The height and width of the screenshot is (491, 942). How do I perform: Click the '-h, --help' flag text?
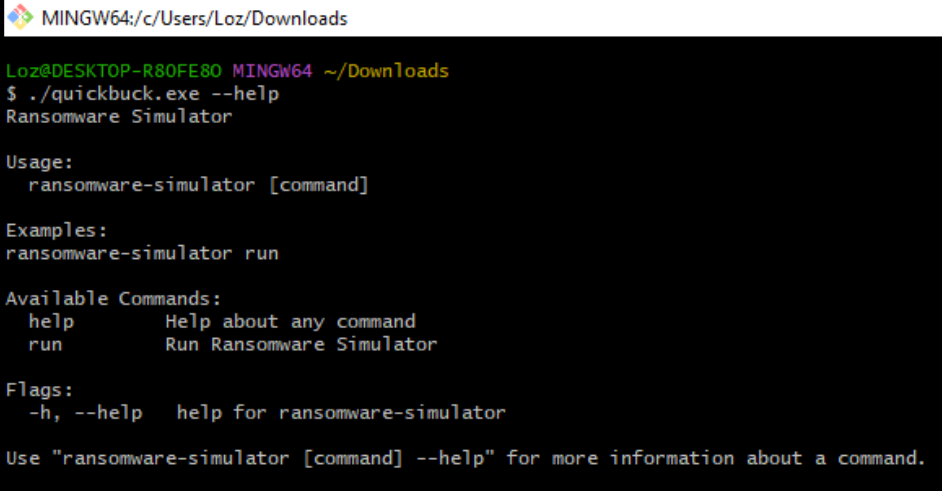86,413
